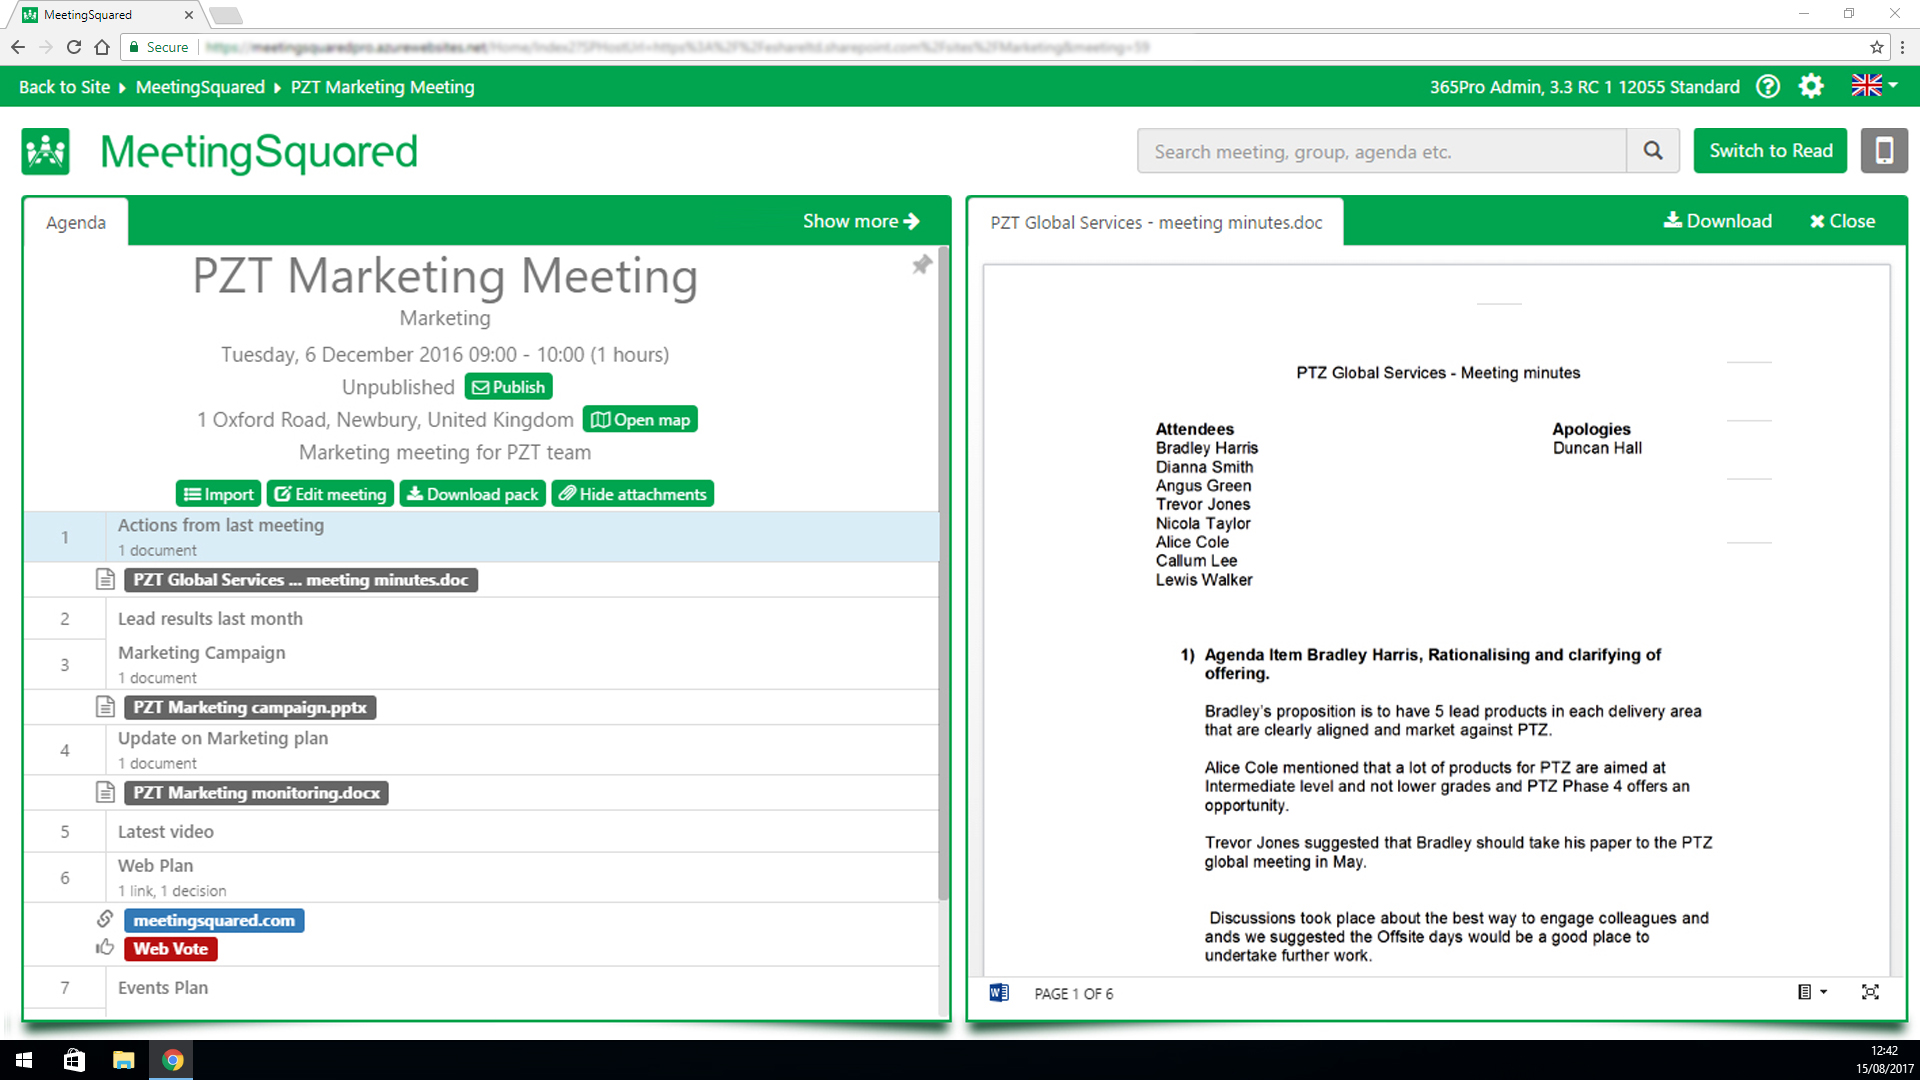Open page view options dropdown in viewer
Image resolution: width=1920 pixels, height=1080 pixels.
[x=1812, y=992]
